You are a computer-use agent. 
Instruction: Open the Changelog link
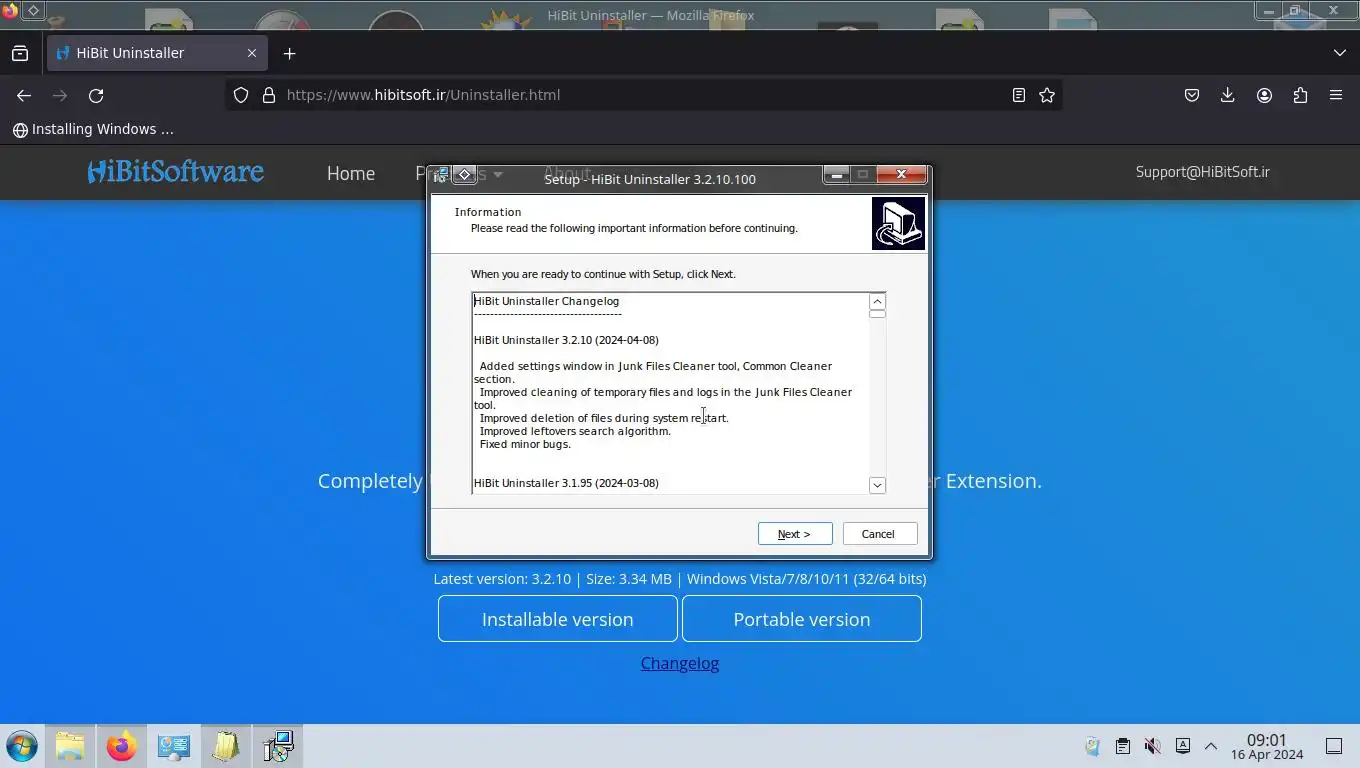tap(680, 663)
